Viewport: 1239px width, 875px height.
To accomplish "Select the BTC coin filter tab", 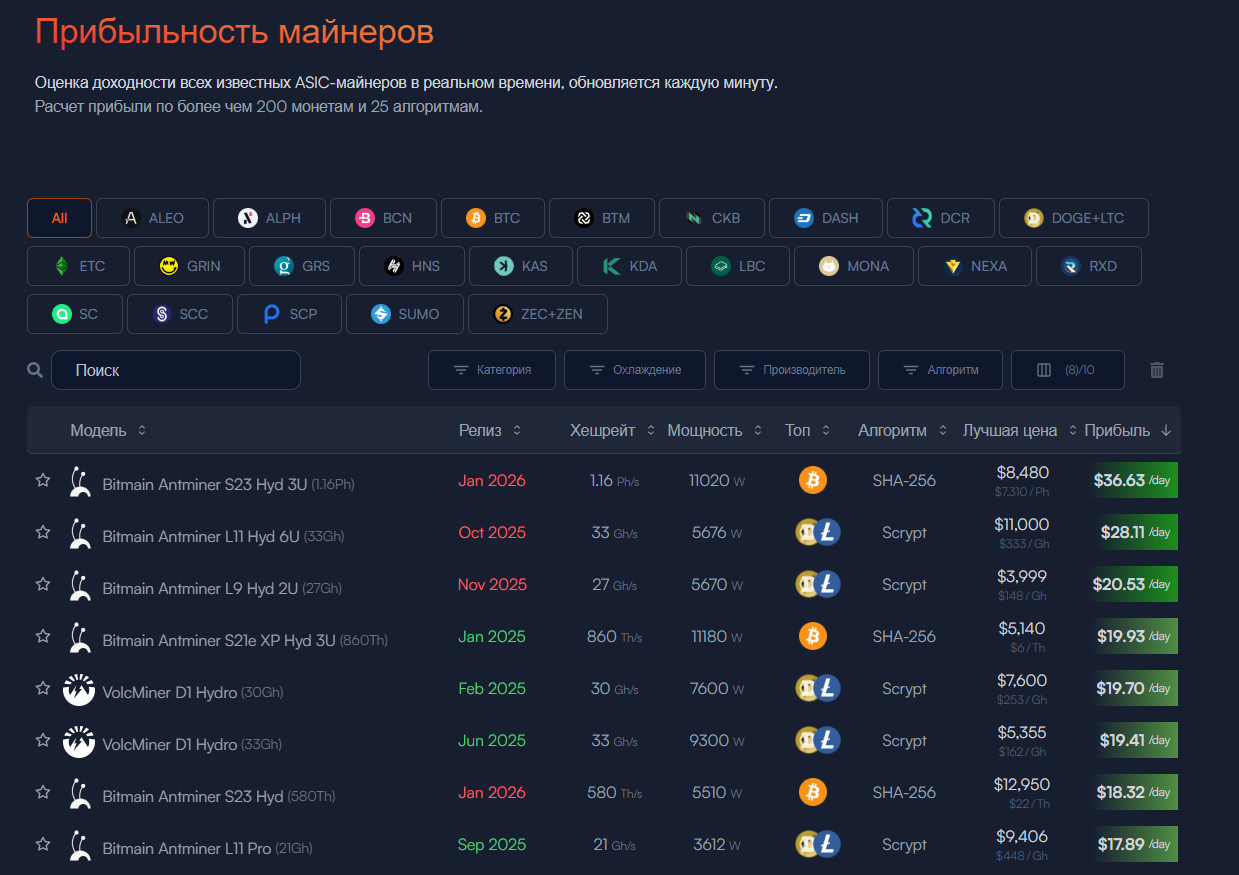I will pos(493,218).
